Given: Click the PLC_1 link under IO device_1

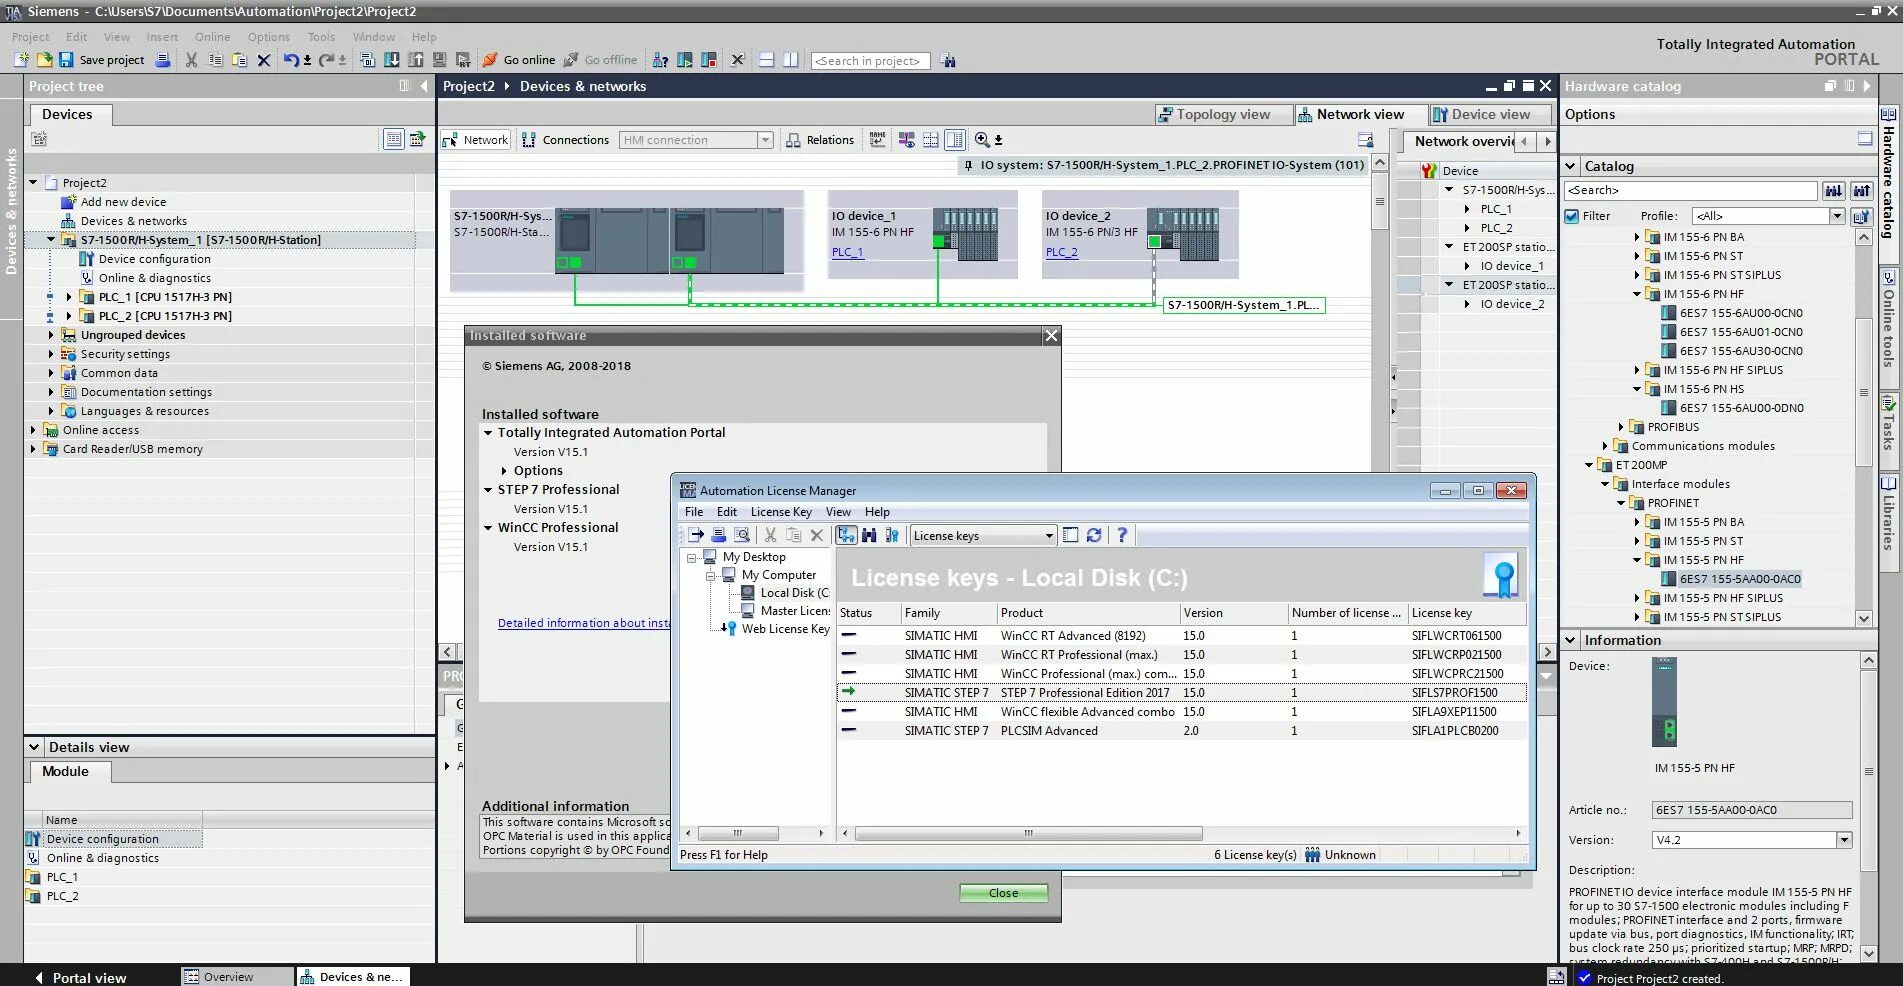Looking at the screenshot, I should click(847, 252).
